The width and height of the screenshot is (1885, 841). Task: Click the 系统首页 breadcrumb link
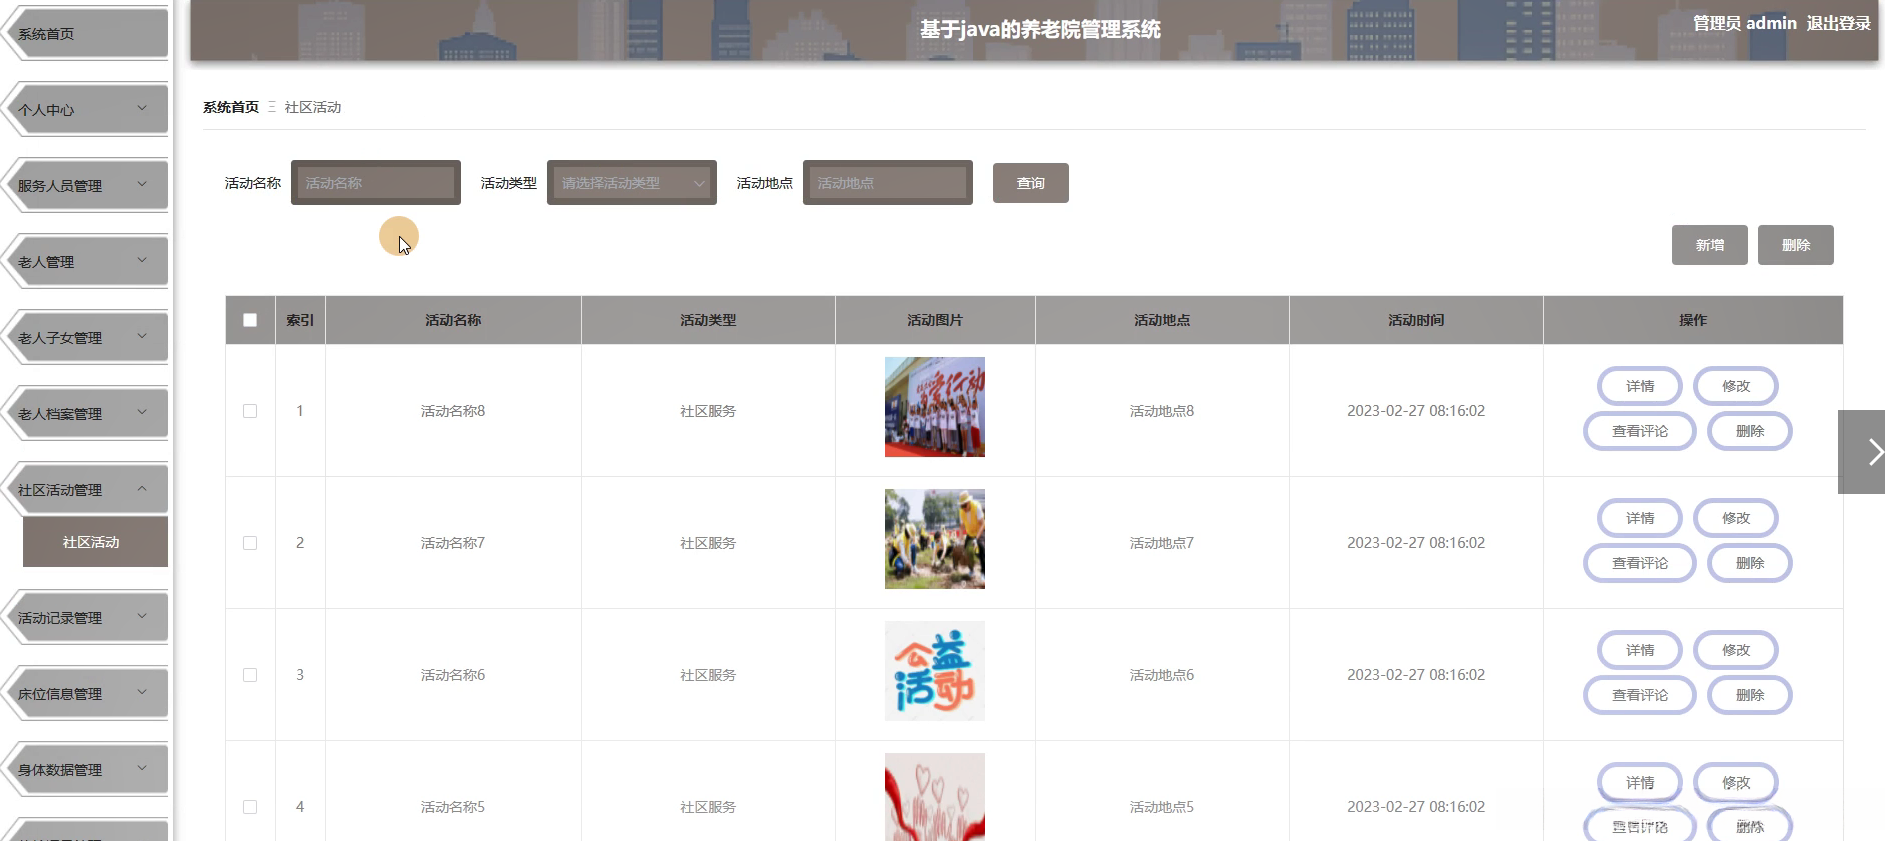pos(231,107)
